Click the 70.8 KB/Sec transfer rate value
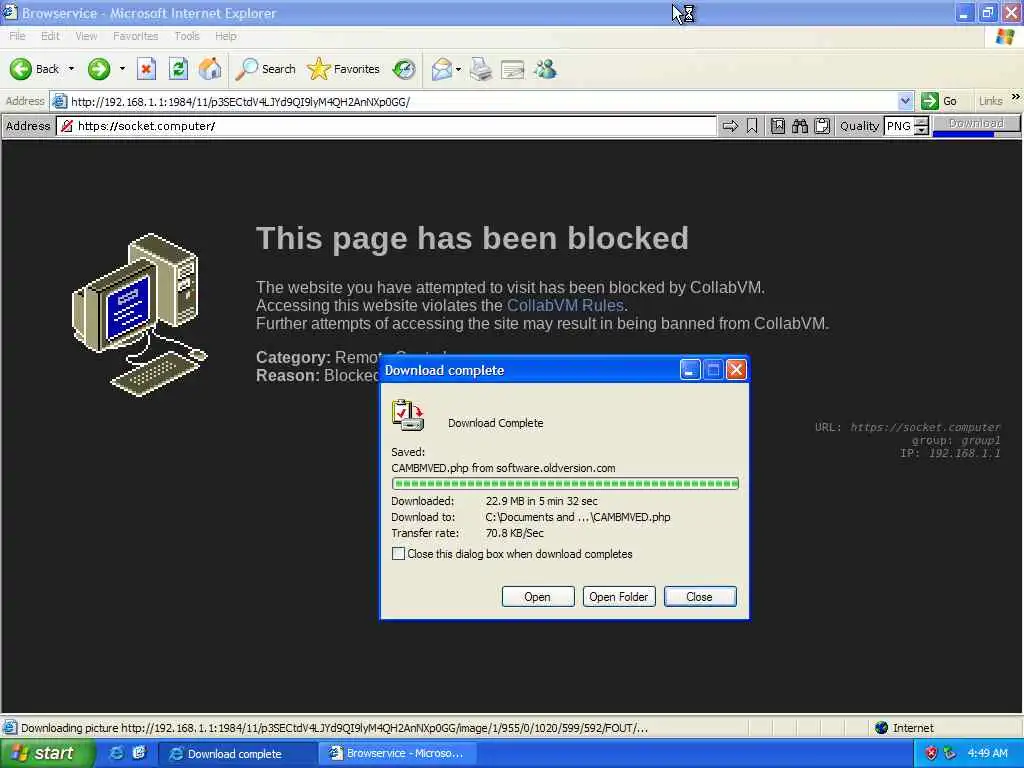 point(515,534)
